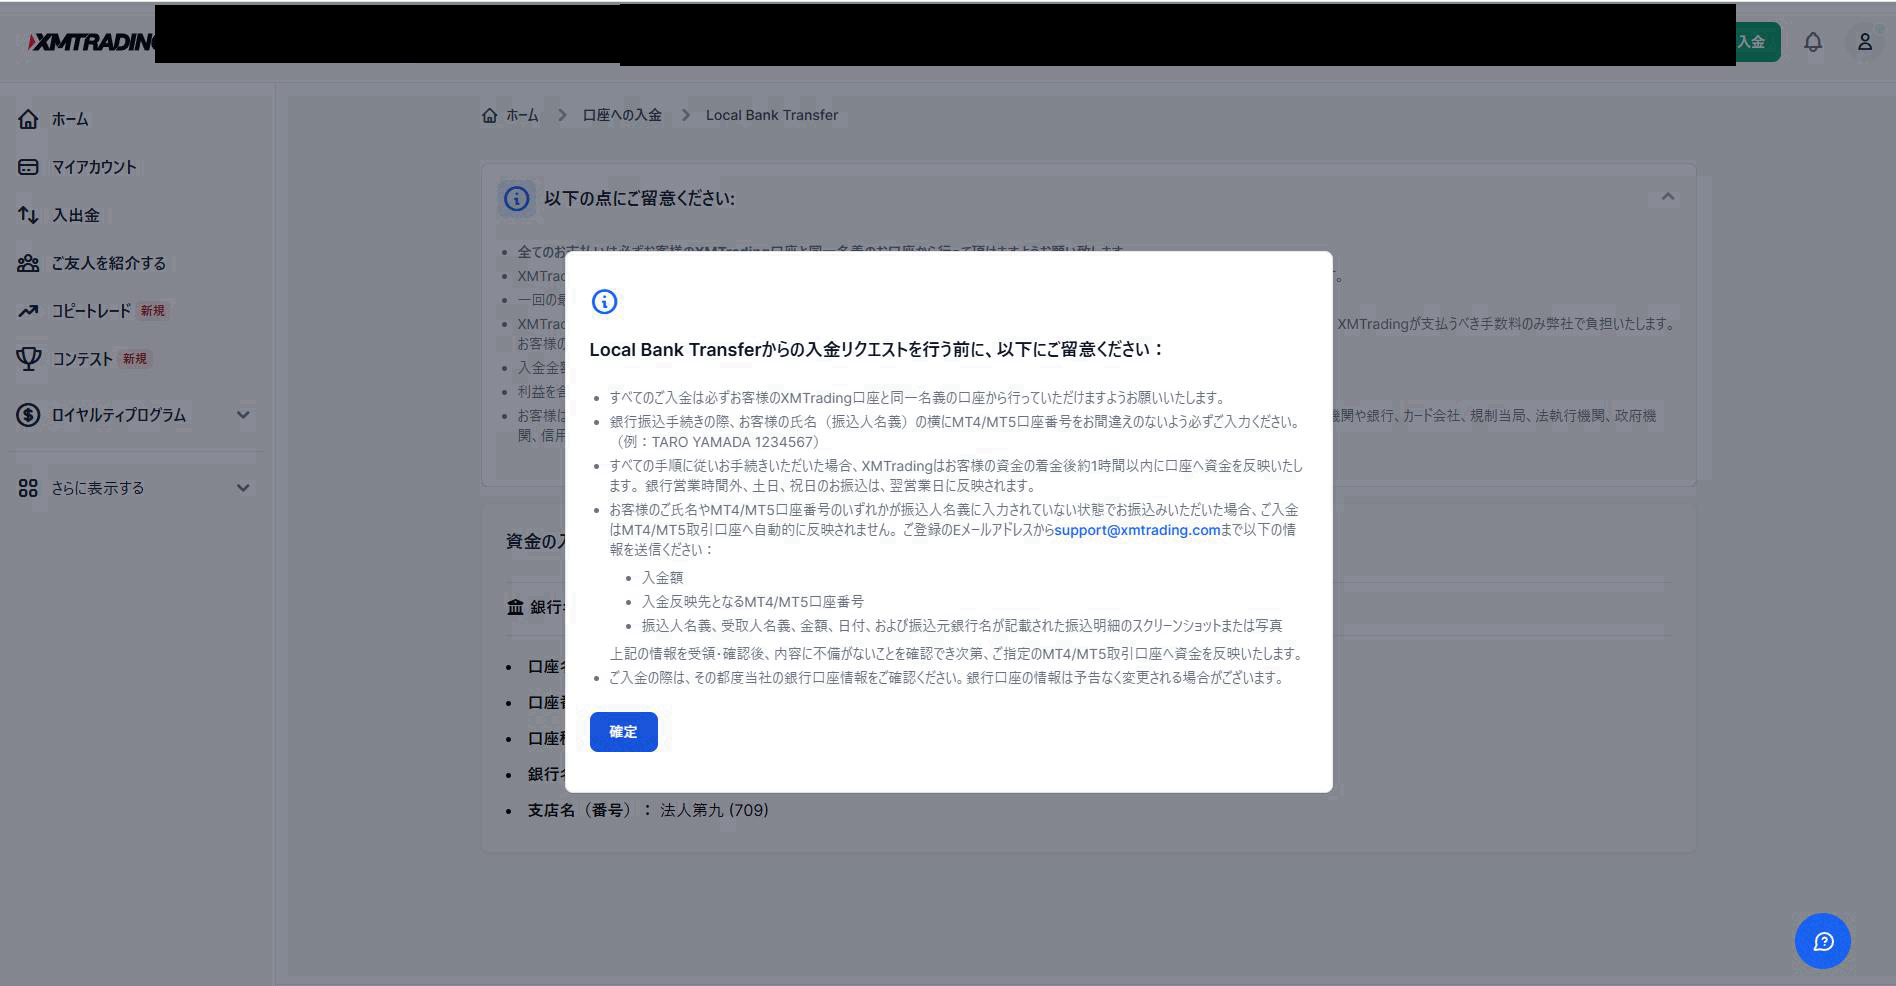Click the trophy icon beside コンテスト
The height and width of the screenshot is (986, 1896).
tap(28, 359)
